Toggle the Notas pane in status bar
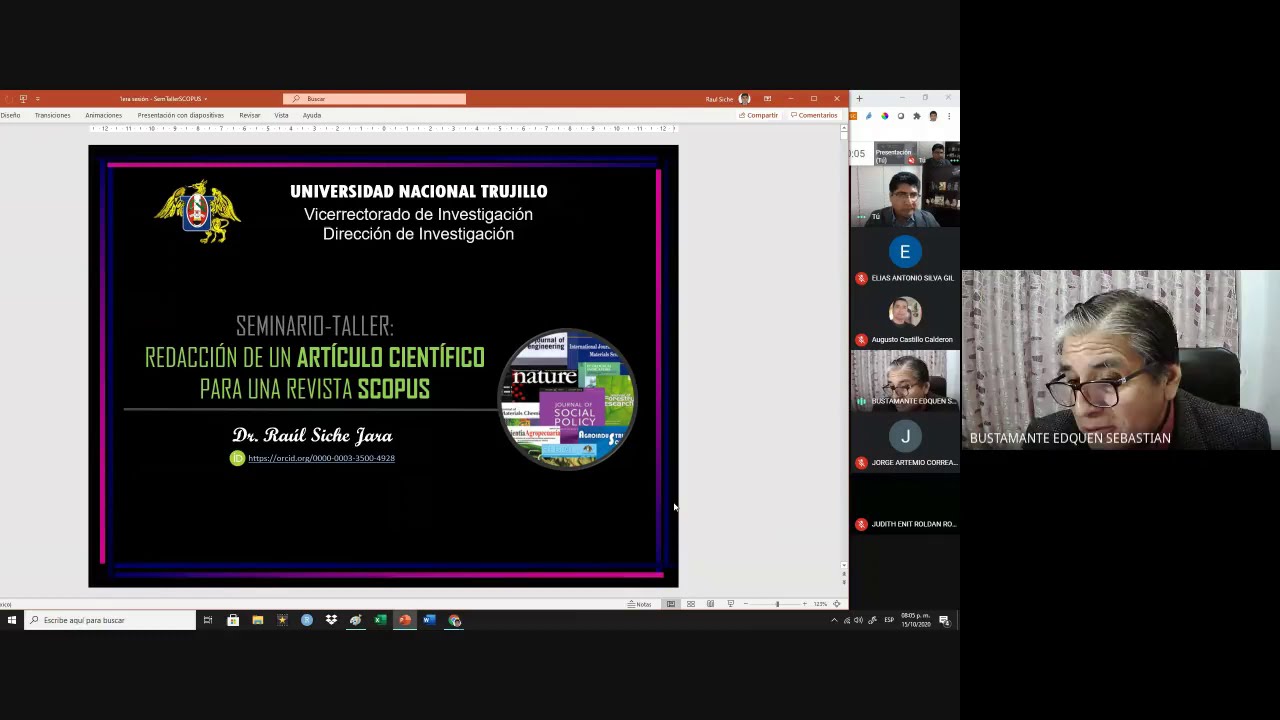Viewport: 1280px width, 720px height. click(x=640, y=604)
